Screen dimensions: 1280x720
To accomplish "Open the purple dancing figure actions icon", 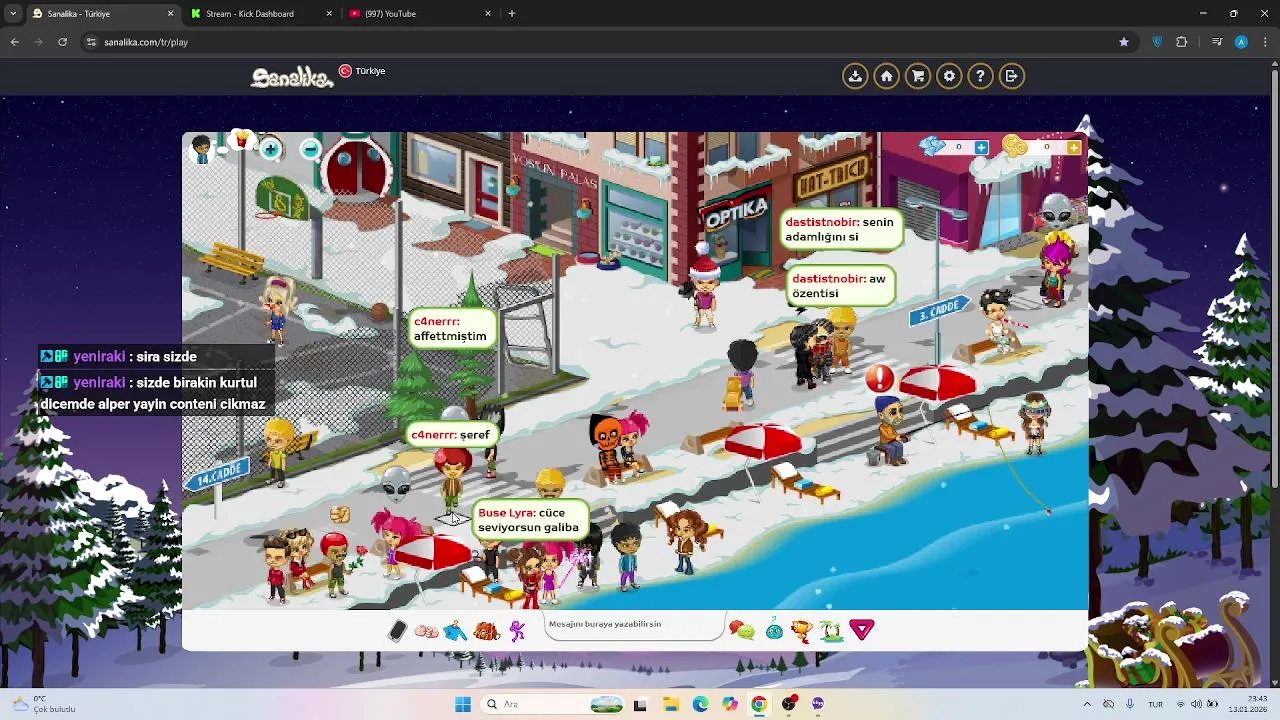I will point(517,631).
